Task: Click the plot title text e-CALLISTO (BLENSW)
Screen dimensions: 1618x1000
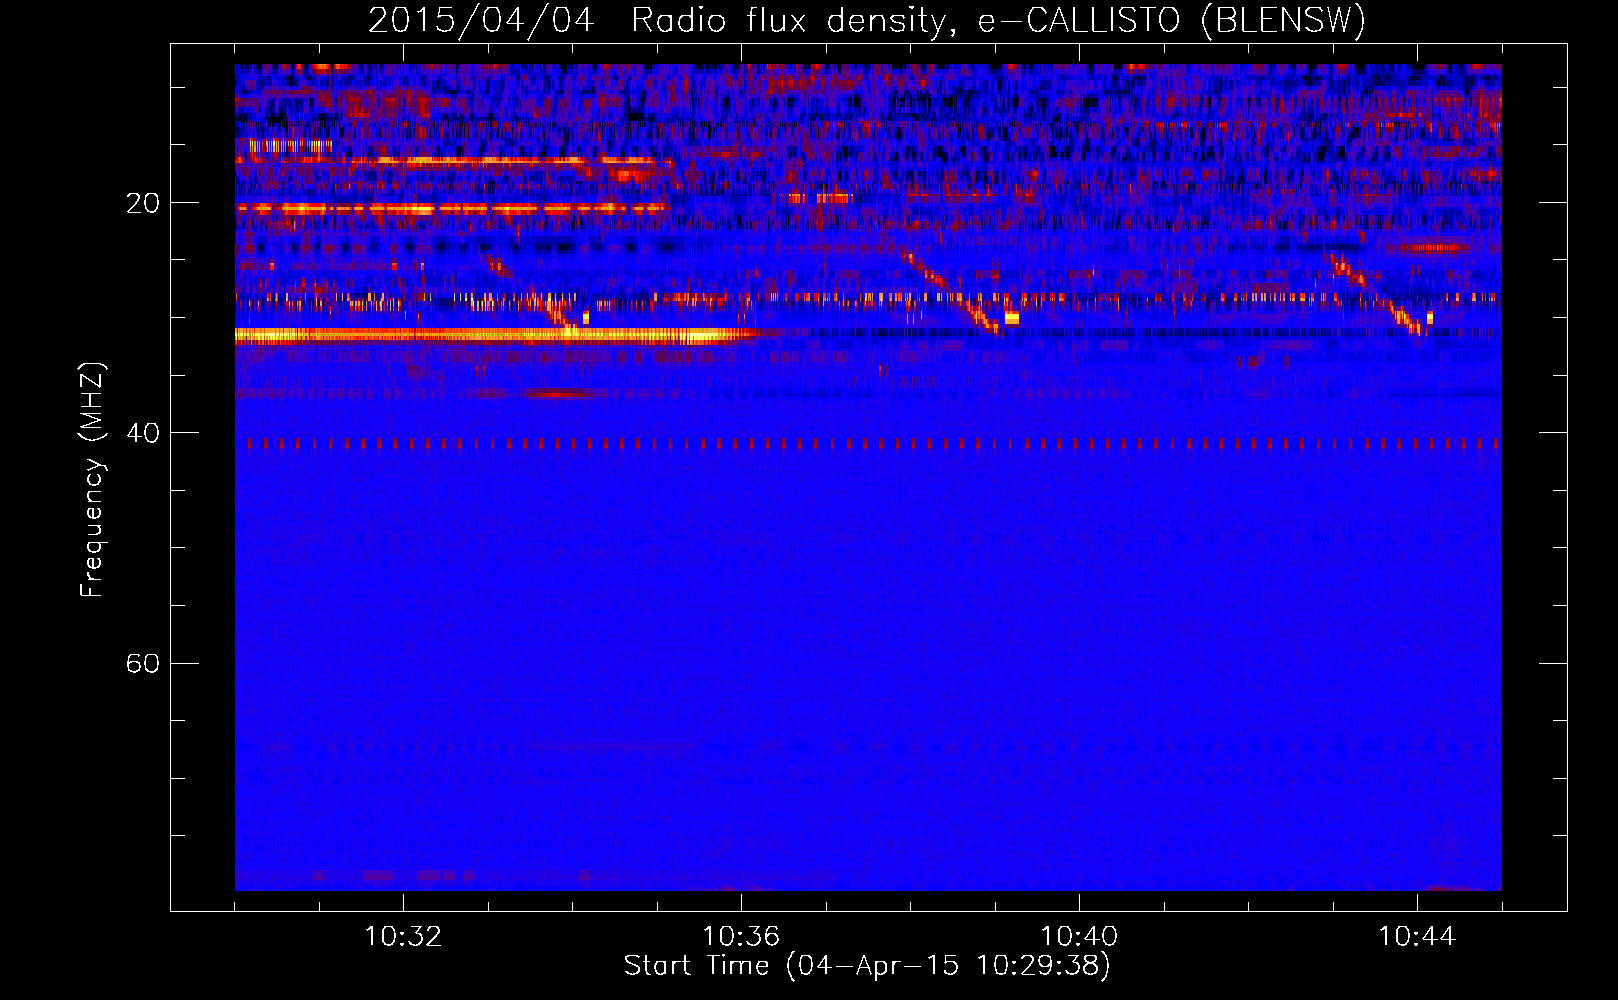Action: (x=1172, y=21)
